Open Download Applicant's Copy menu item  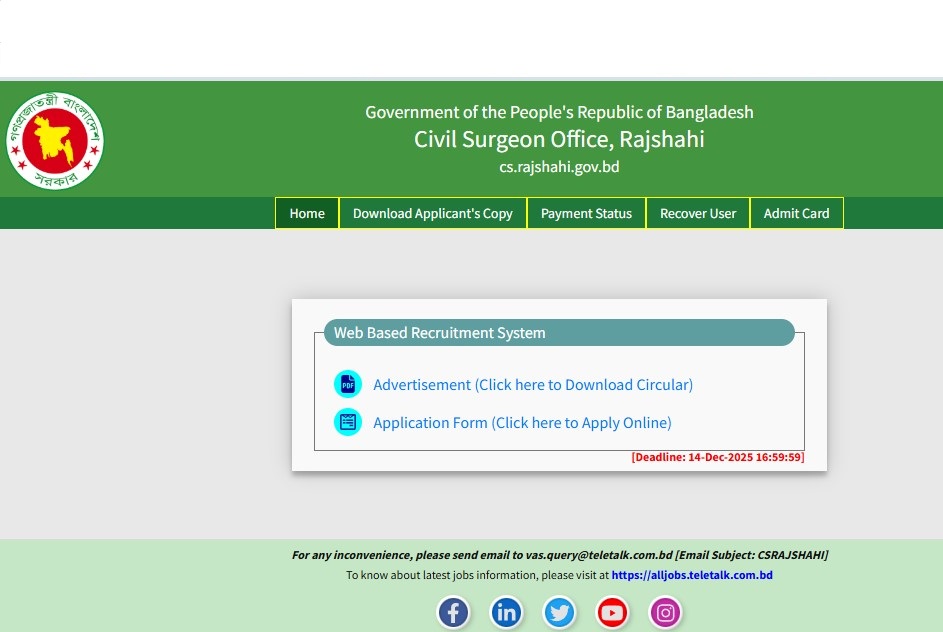432,213
